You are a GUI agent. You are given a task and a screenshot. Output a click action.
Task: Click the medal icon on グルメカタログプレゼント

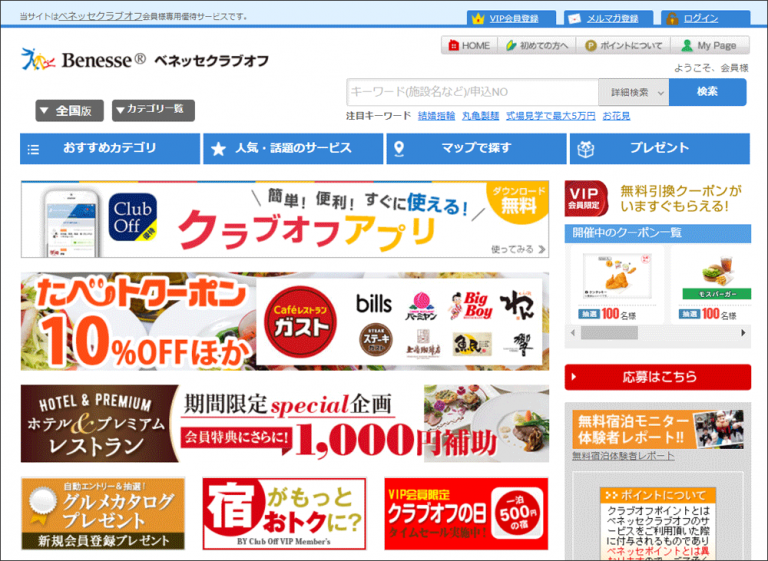coord(42,503)
